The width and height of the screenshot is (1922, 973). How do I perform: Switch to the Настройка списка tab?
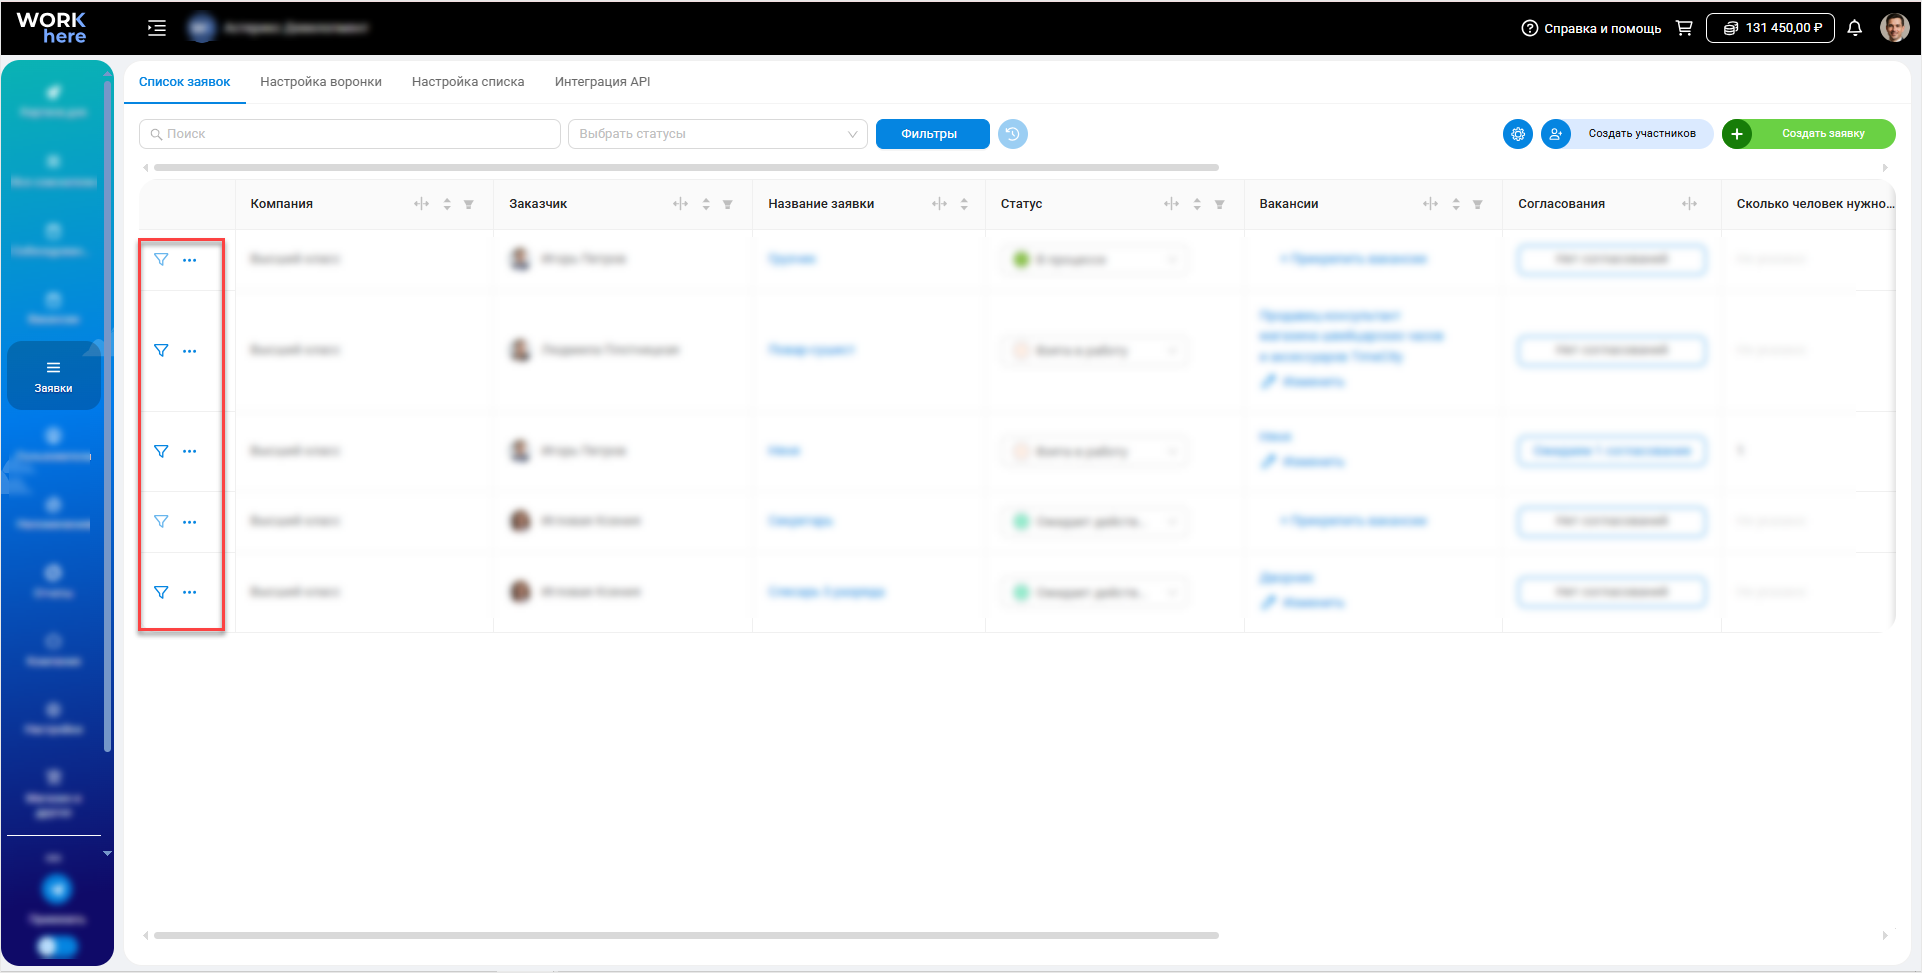(468, 82)
